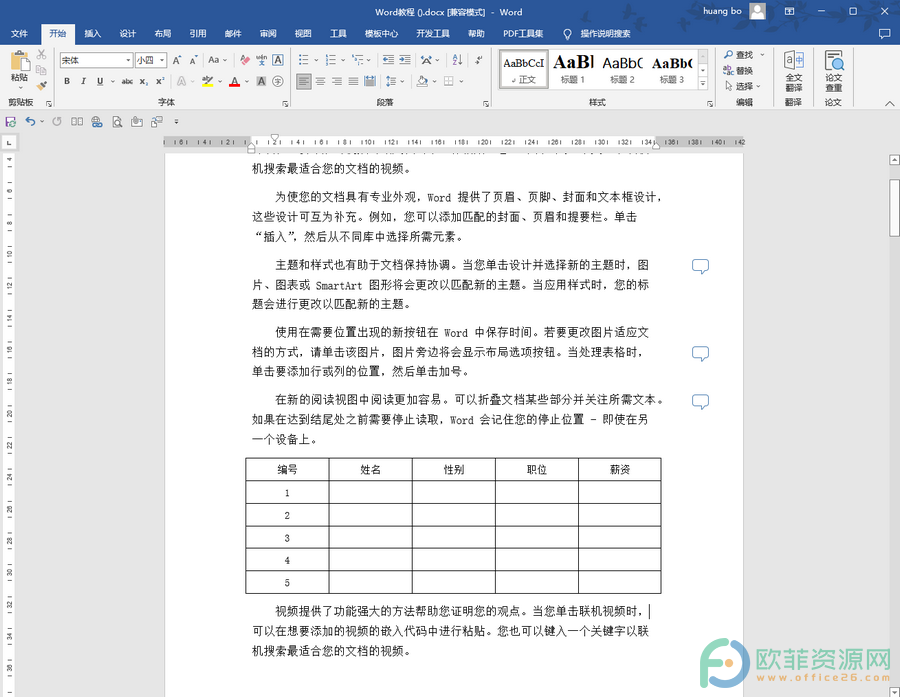Image resolution: width=900 pixels, height=697 pixels.
Task: Click the Cut scissors icon
Action: [x=41, y=55]
